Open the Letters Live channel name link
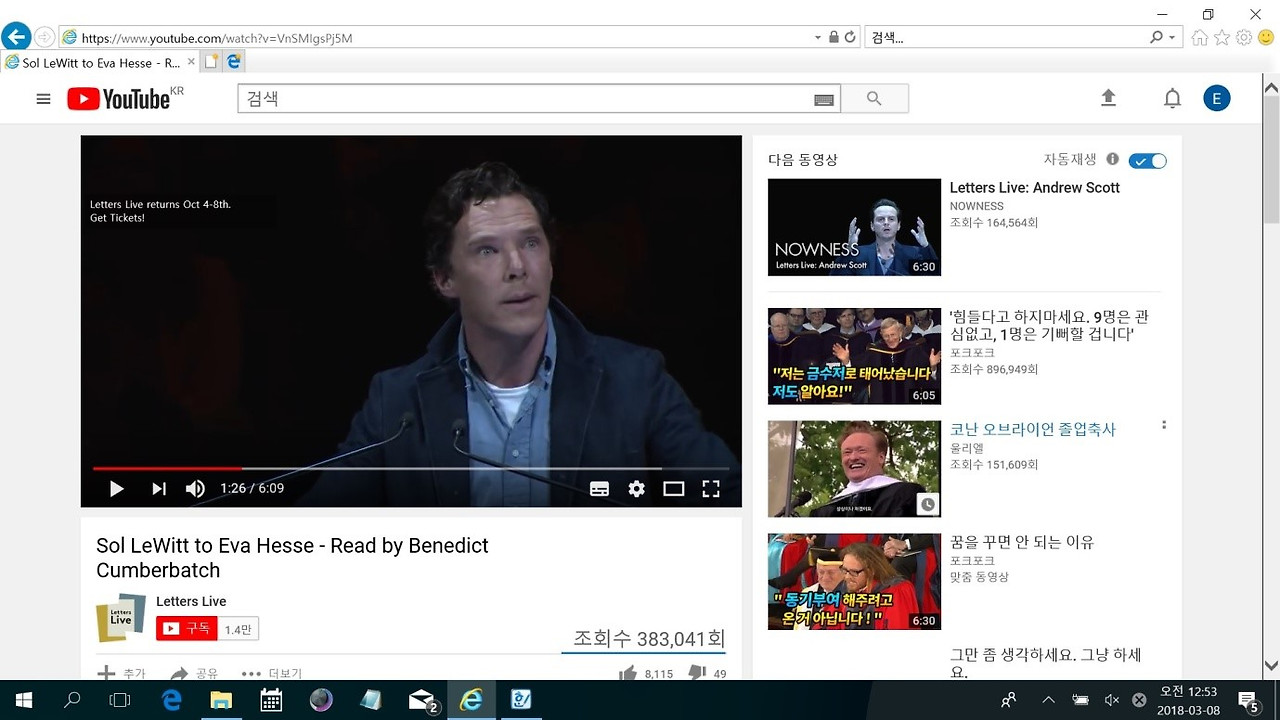The height and width of the screenshot is (720, 1280). pyautogui.click(x=191, y=601)
